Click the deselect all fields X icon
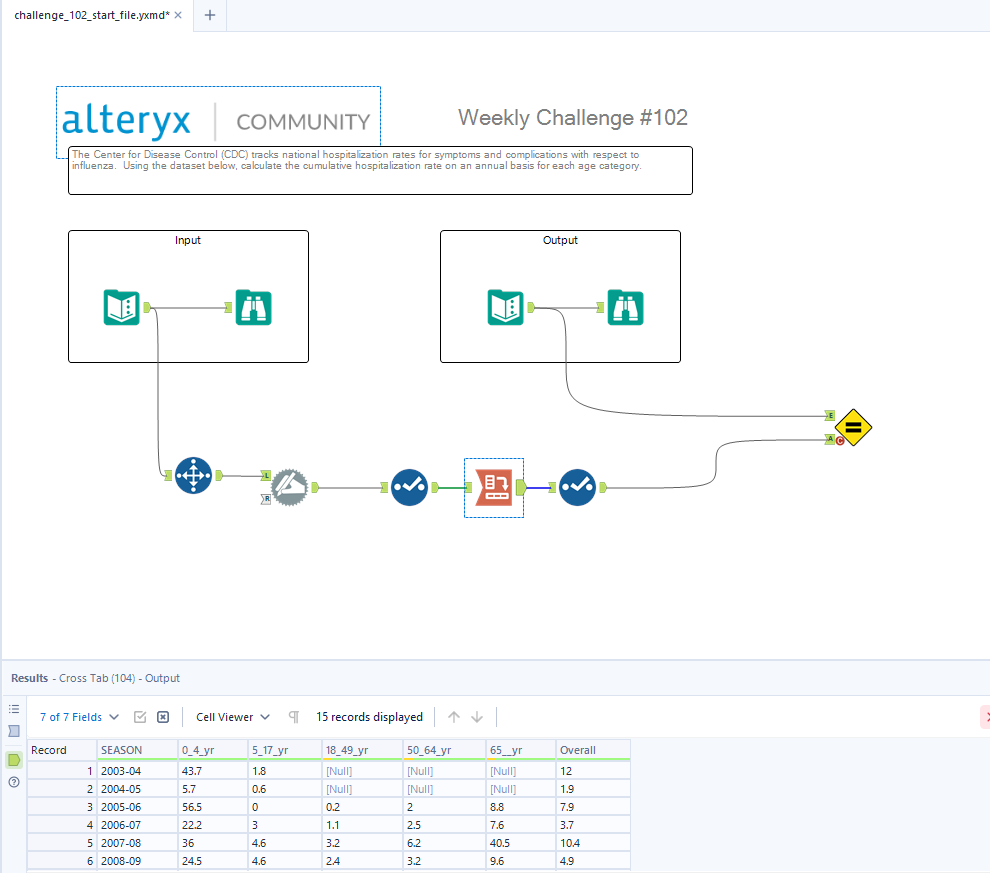The width and height of the screenshot is (990, 873). pos(163,717)
